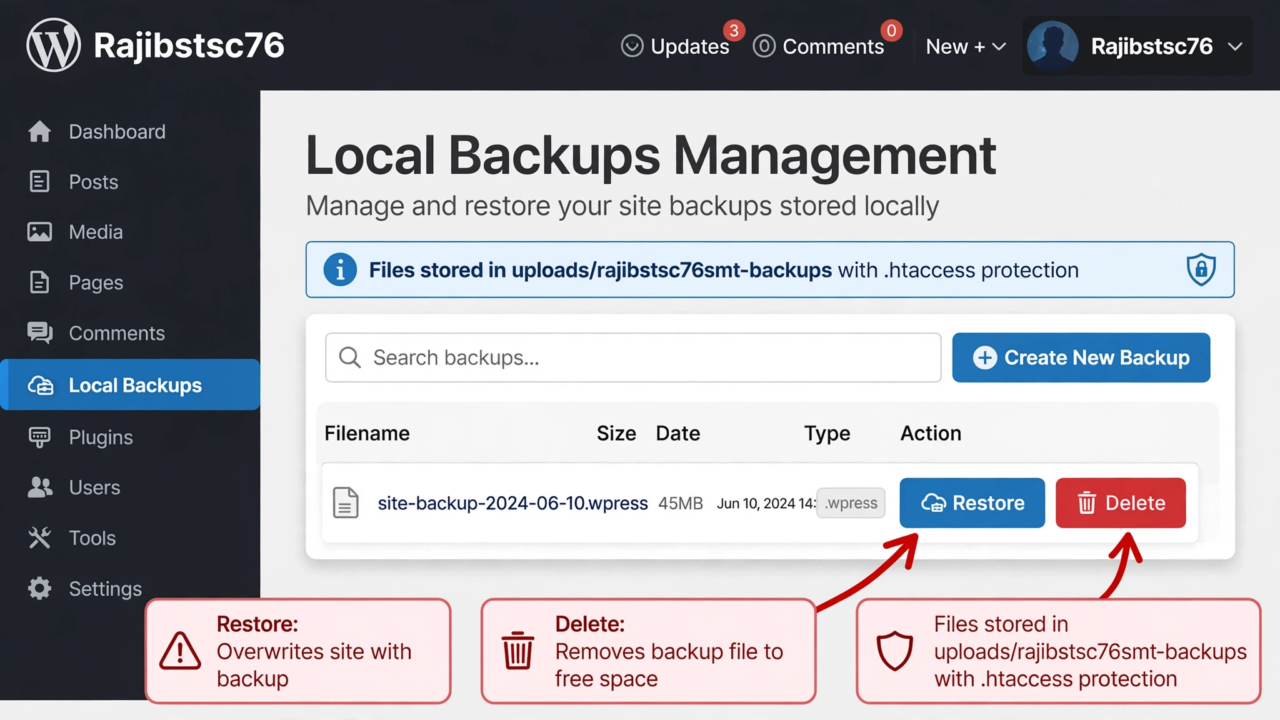Viewport: 1280px width, 720px height.
Task: Click the Pages sidebar icon
Action: 39,283
